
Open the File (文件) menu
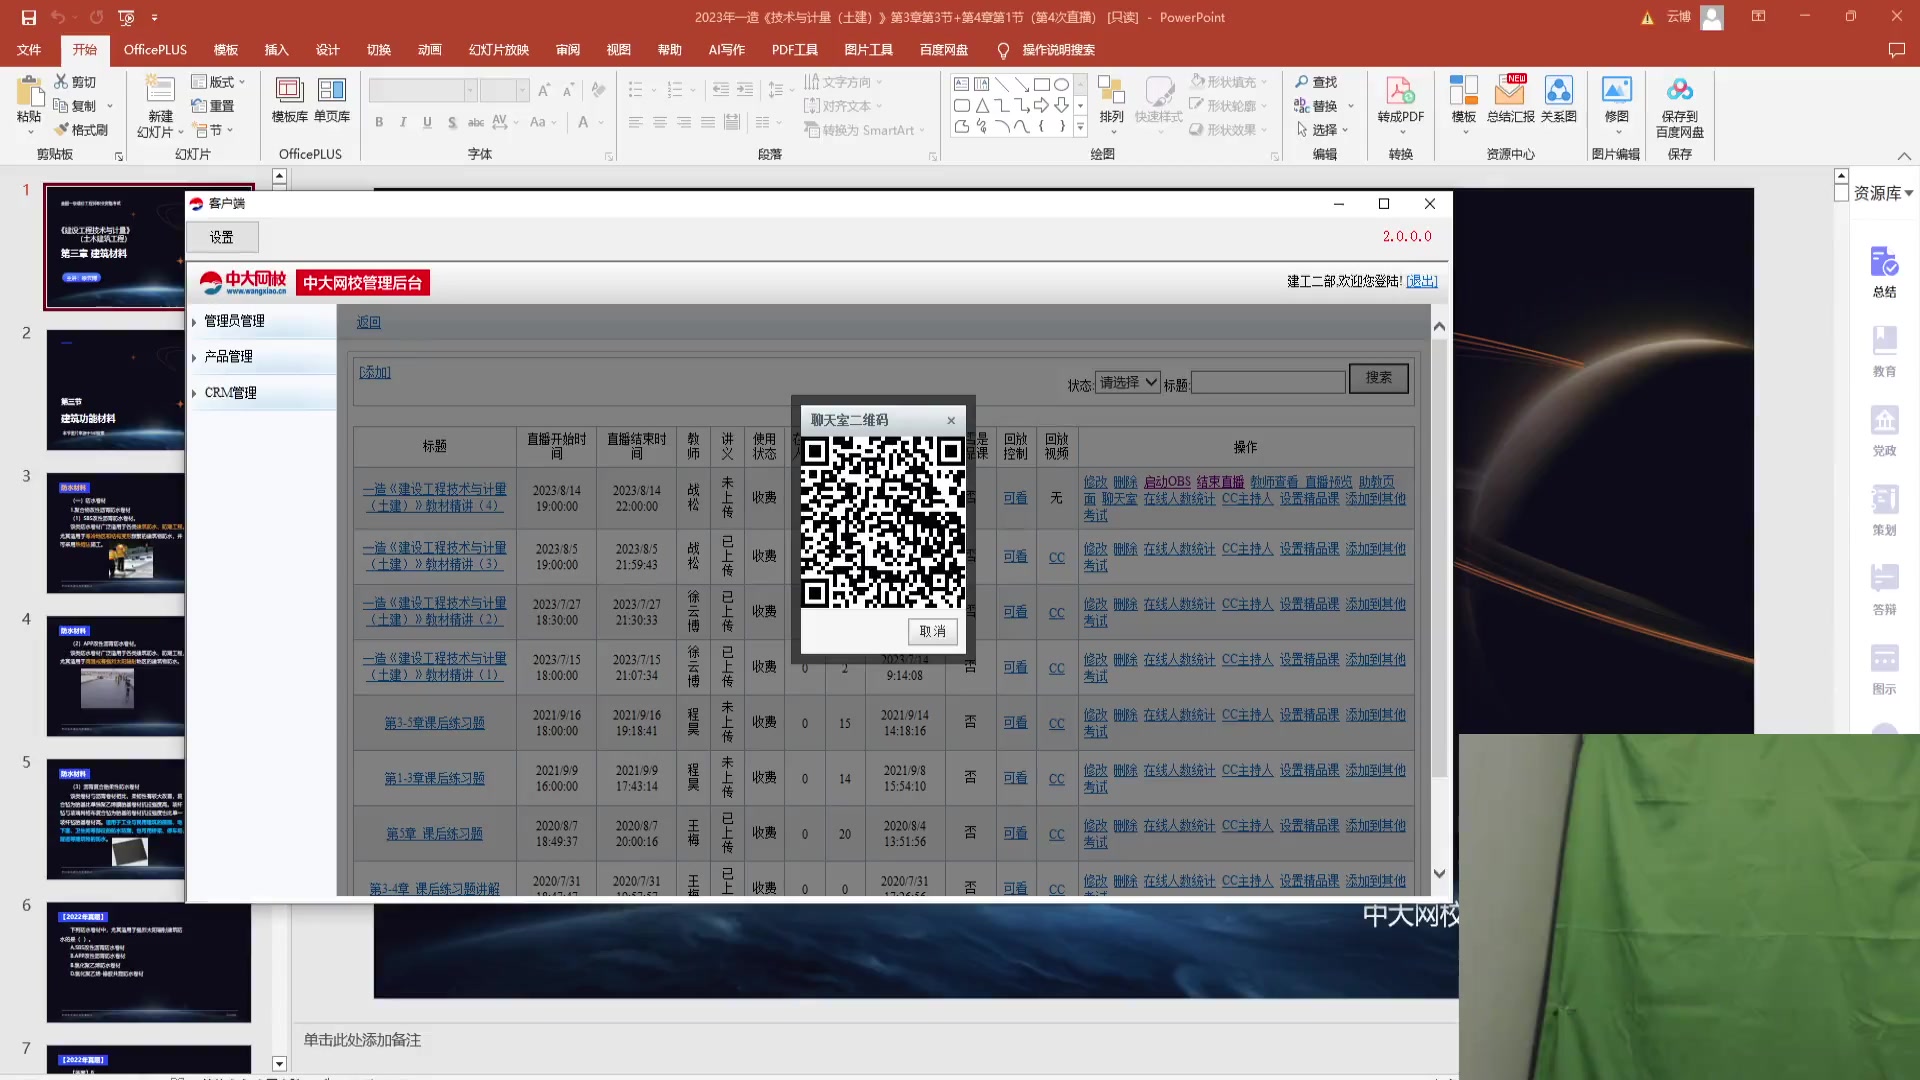pos(29,50)
